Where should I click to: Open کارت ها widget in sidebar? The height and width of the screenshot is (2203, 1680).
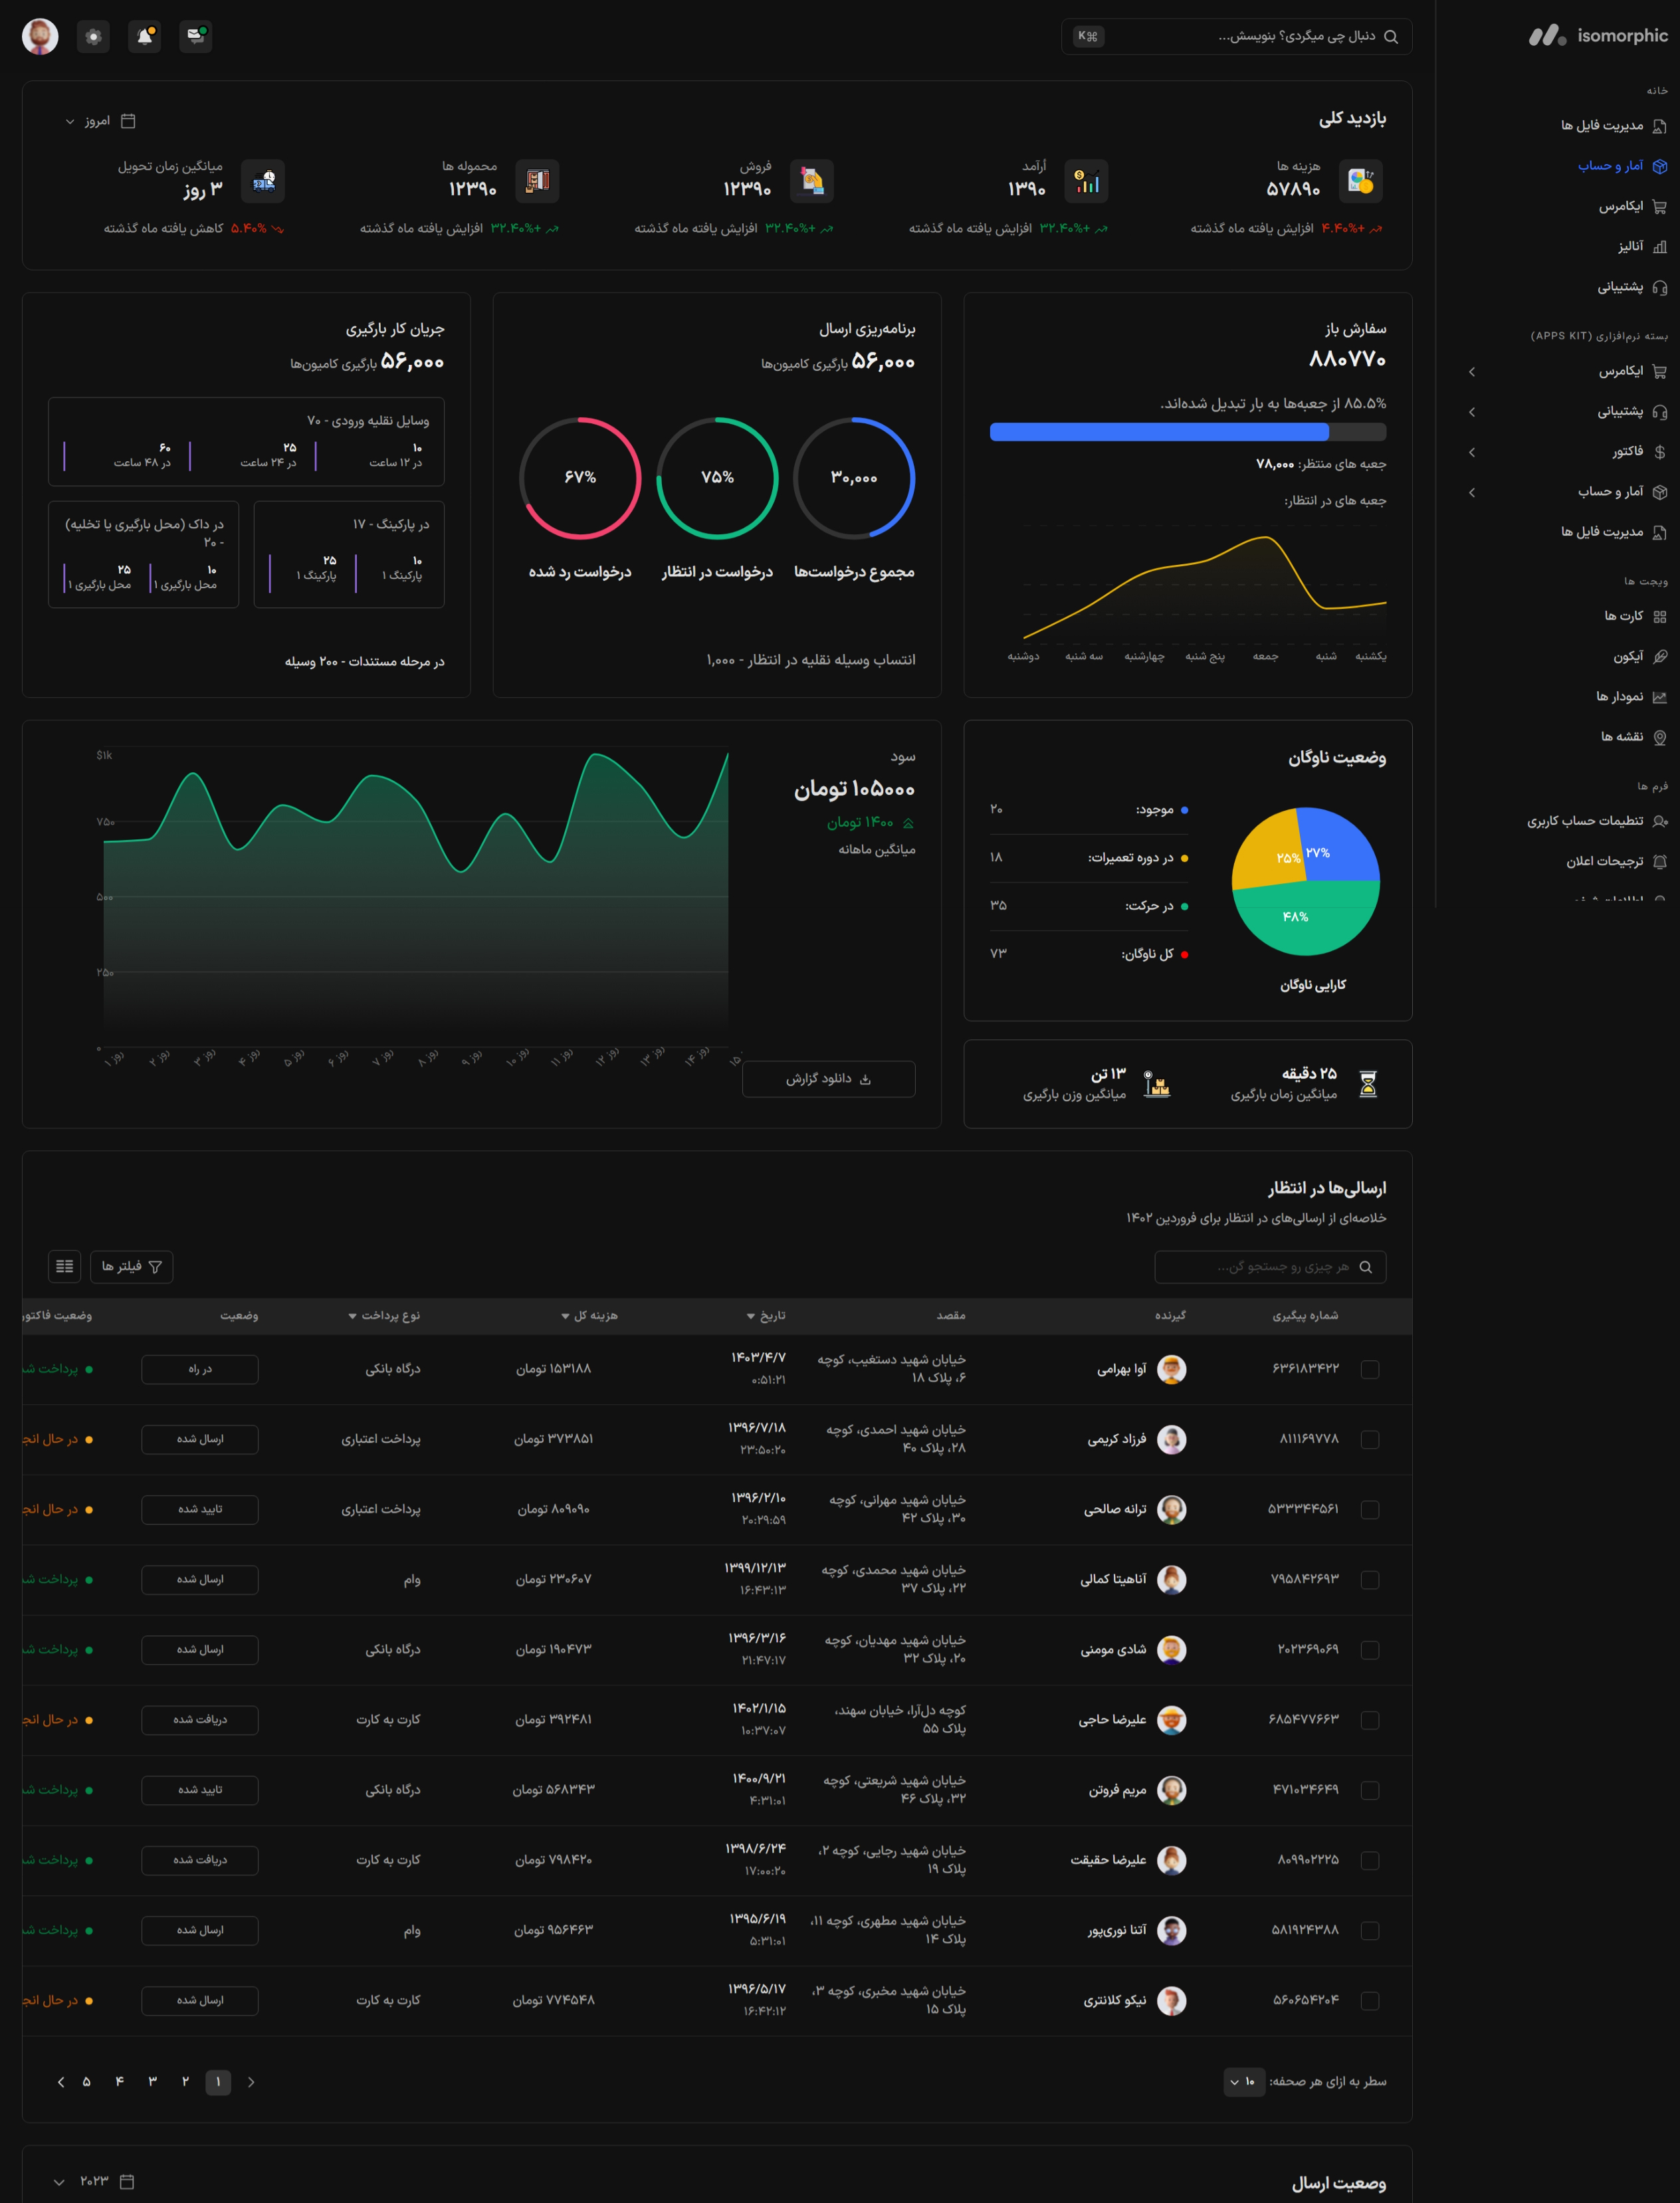(x=1636, y=616)
